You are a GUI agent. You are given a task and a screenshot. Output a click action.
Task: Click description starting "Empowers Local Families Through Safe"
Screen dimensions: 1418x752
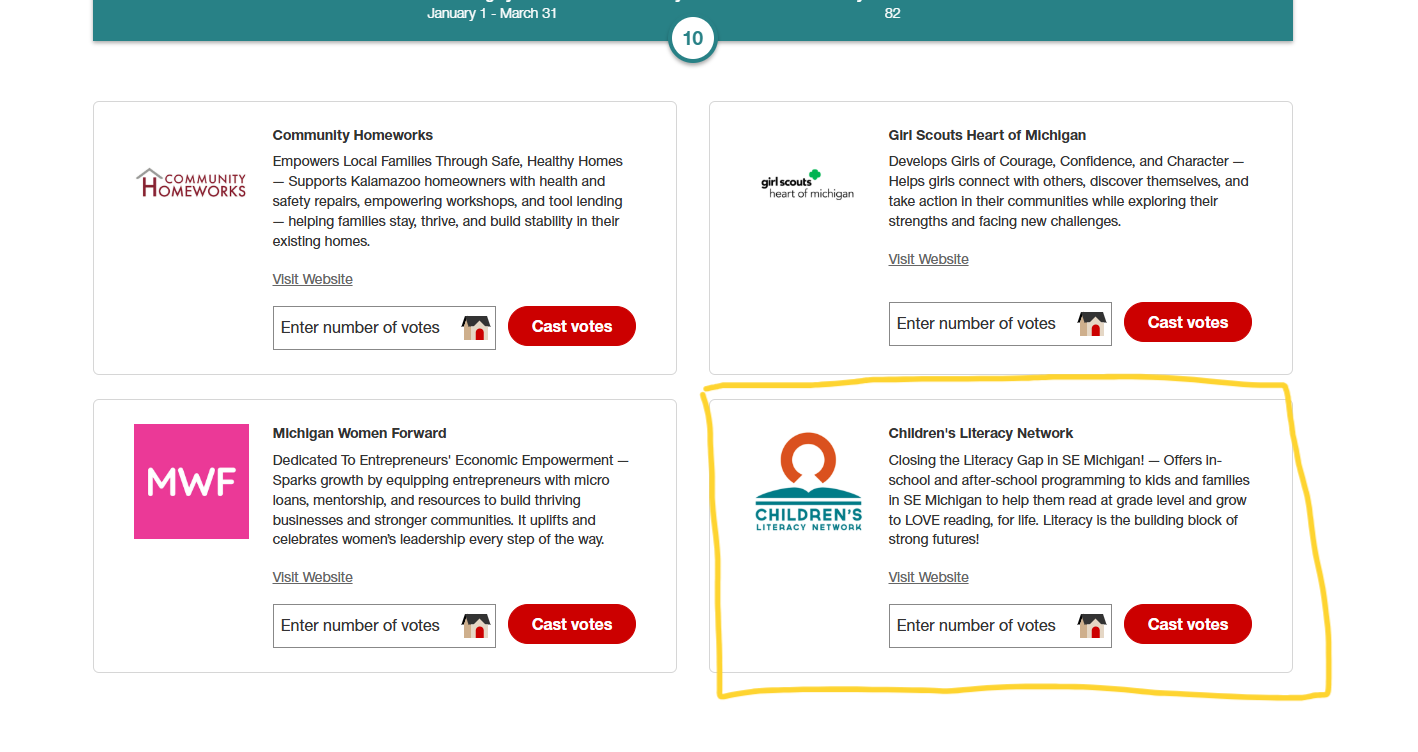click(x=448, y=201)
